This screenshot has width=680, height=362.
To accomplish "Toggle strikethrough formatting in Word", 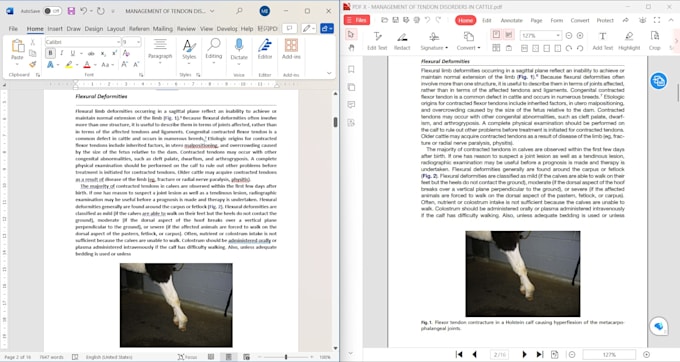I will (91, 53).
